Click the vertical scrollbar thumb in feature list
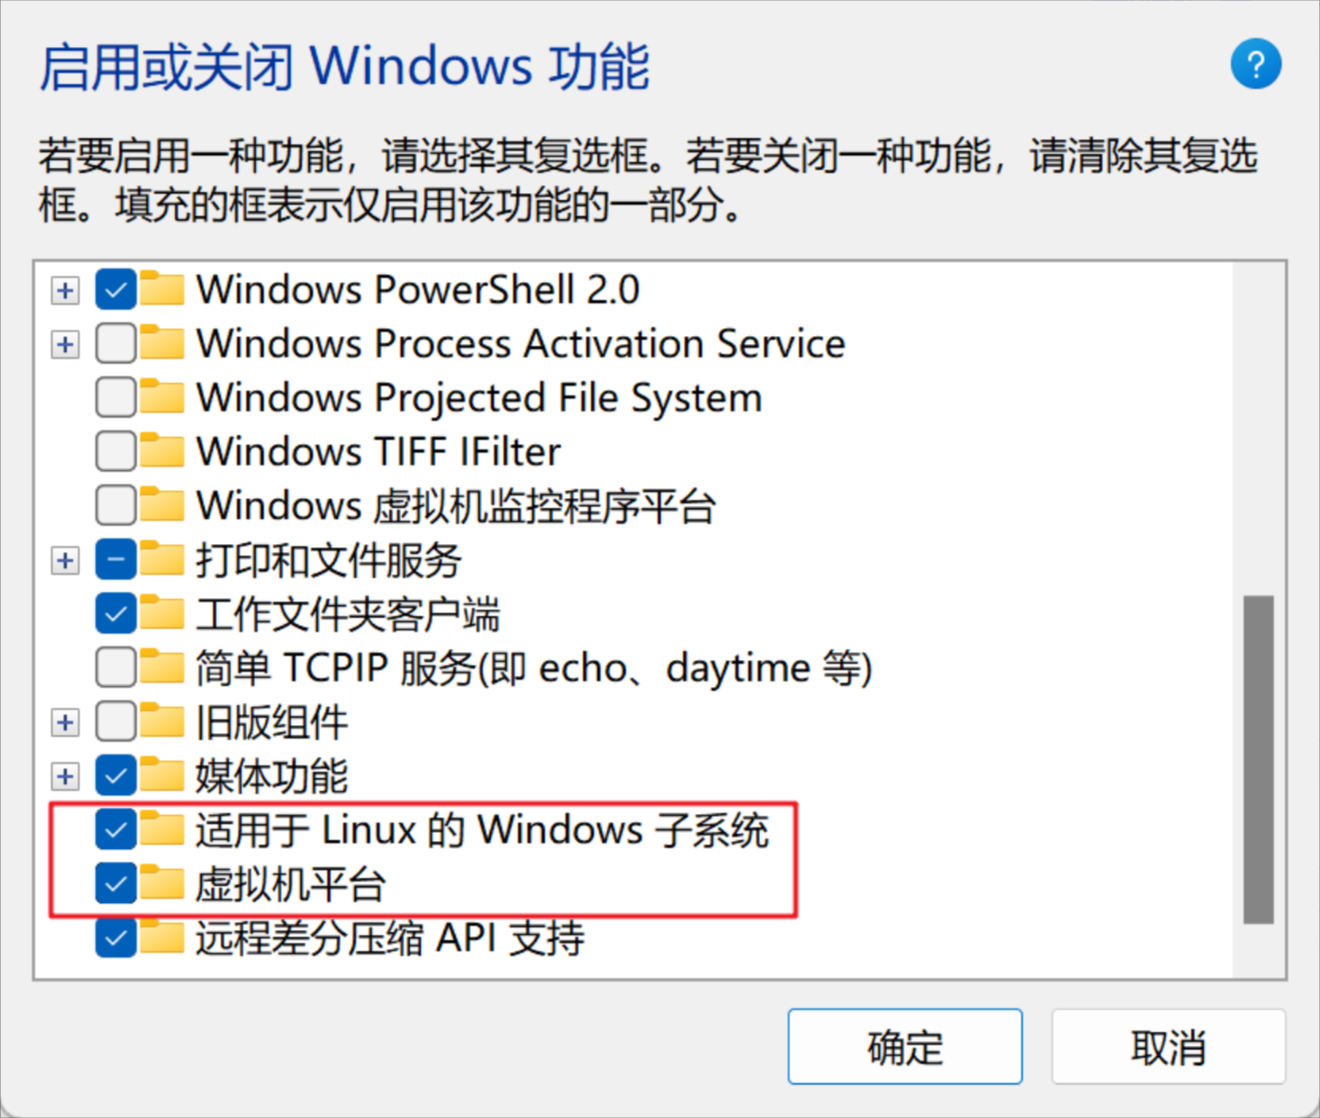This screenshot has width=1320, height=1118. point(1258,760)
